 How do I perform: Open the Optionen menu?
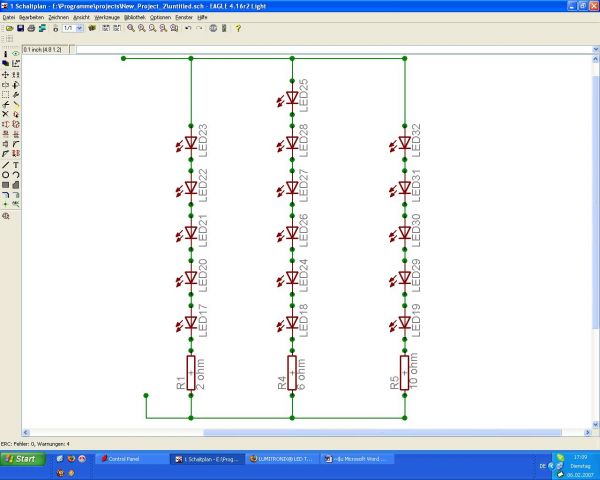point(161,17)
